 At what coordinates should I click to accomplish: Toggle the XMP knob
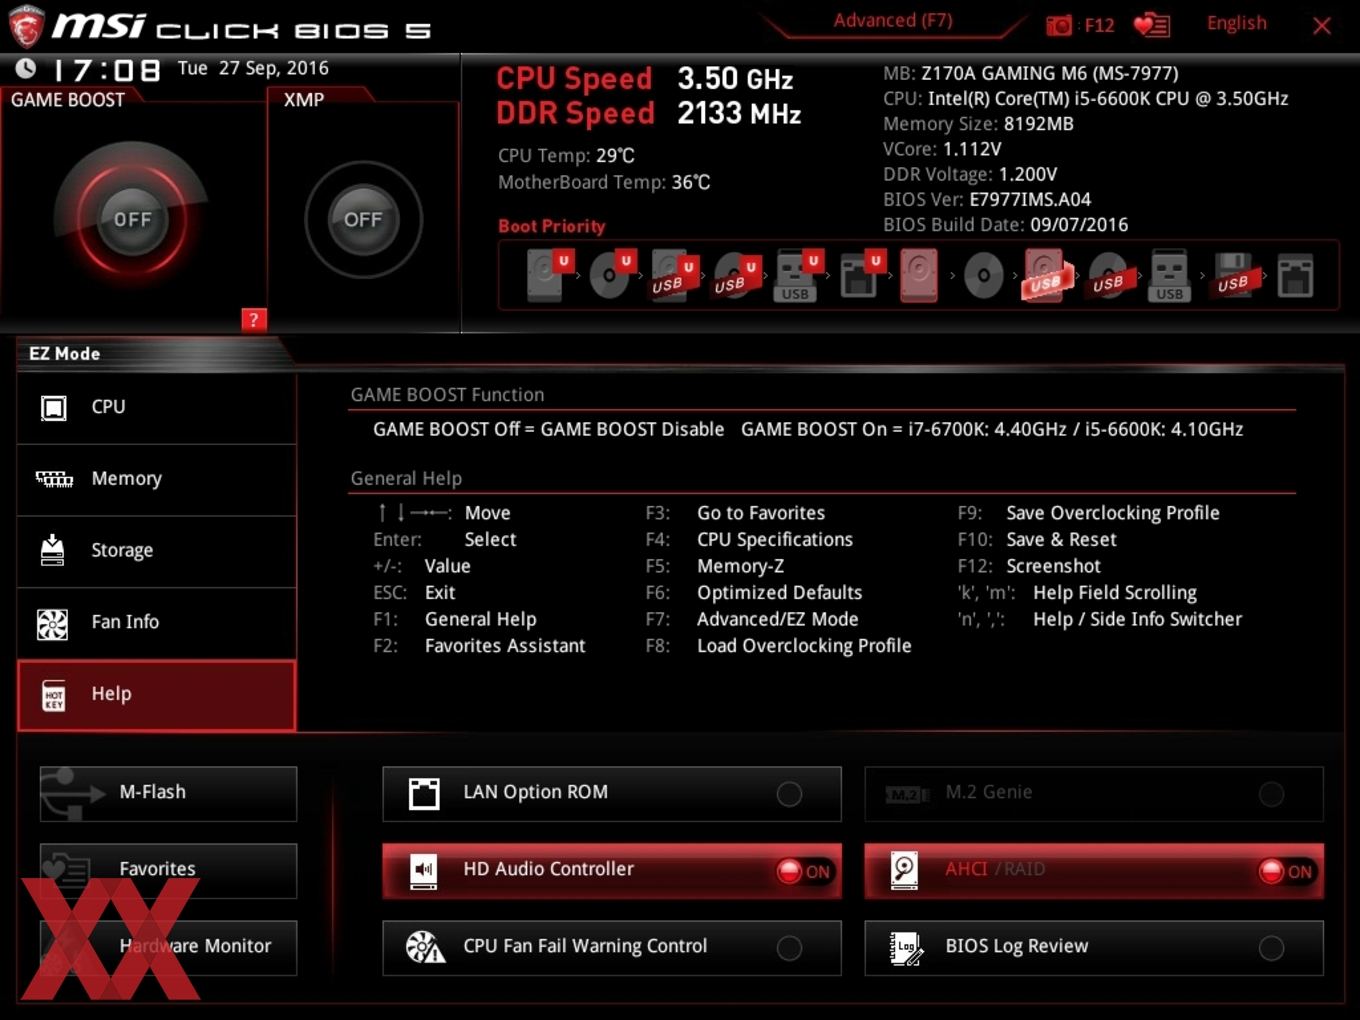coord(363,219)
